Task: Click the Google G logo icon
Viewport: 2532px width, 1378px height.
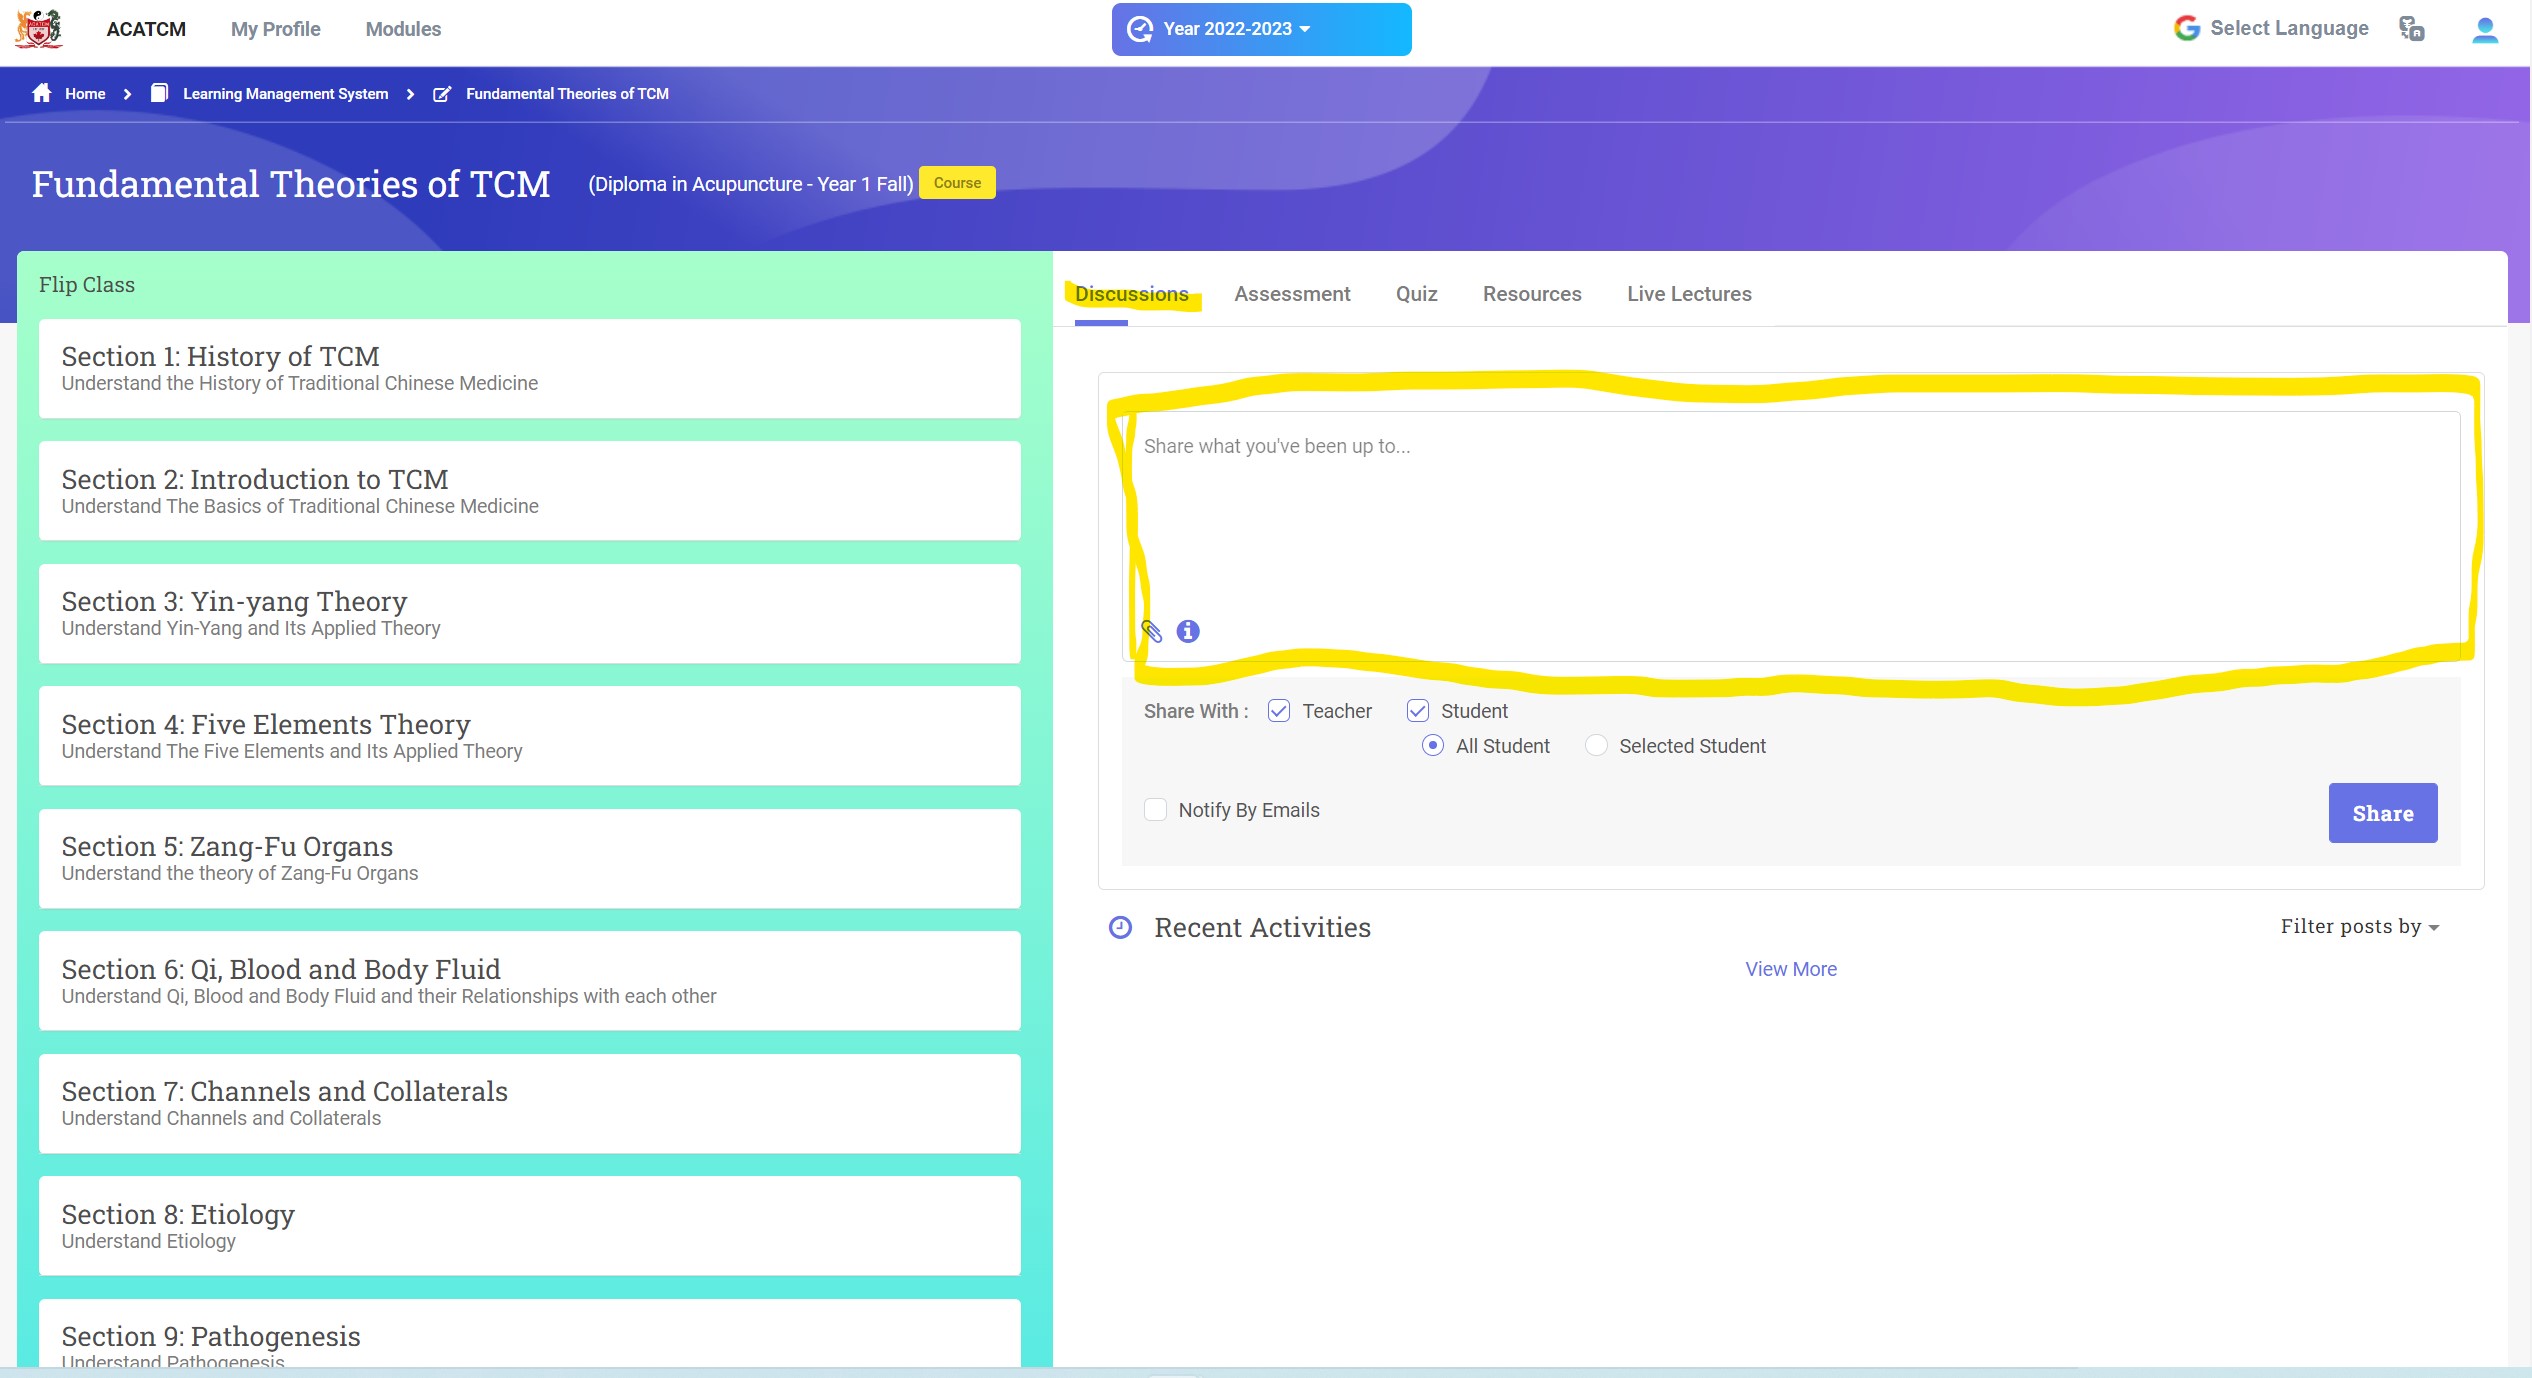Action: pos(2186,28)
